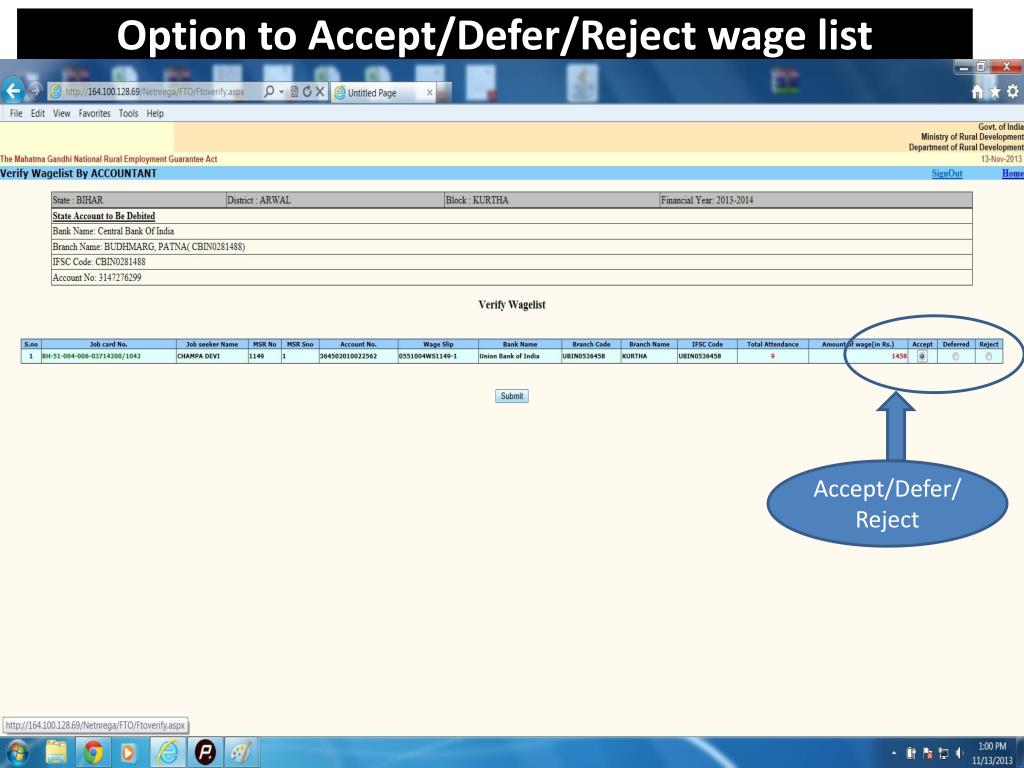Viewport: 1024px width, 768px height.
Task: Expand the address bar search dropdown arrow
Action: 281,92
